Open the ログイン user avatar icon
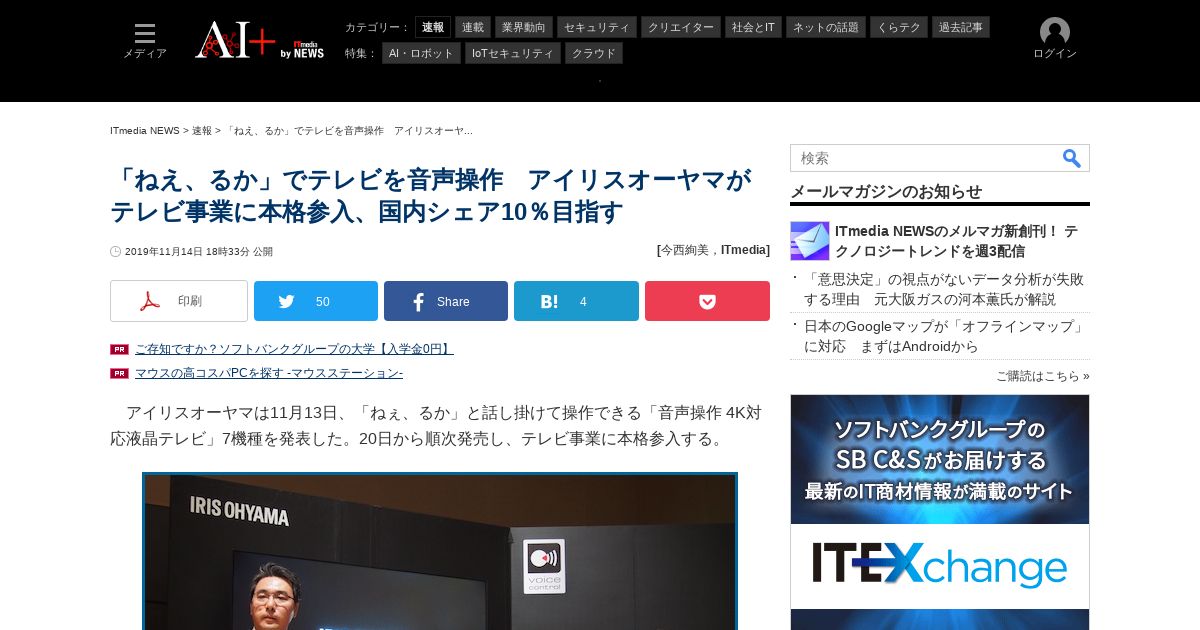The height and width of the screenshot is (630, 1200). coord(1055,32)
